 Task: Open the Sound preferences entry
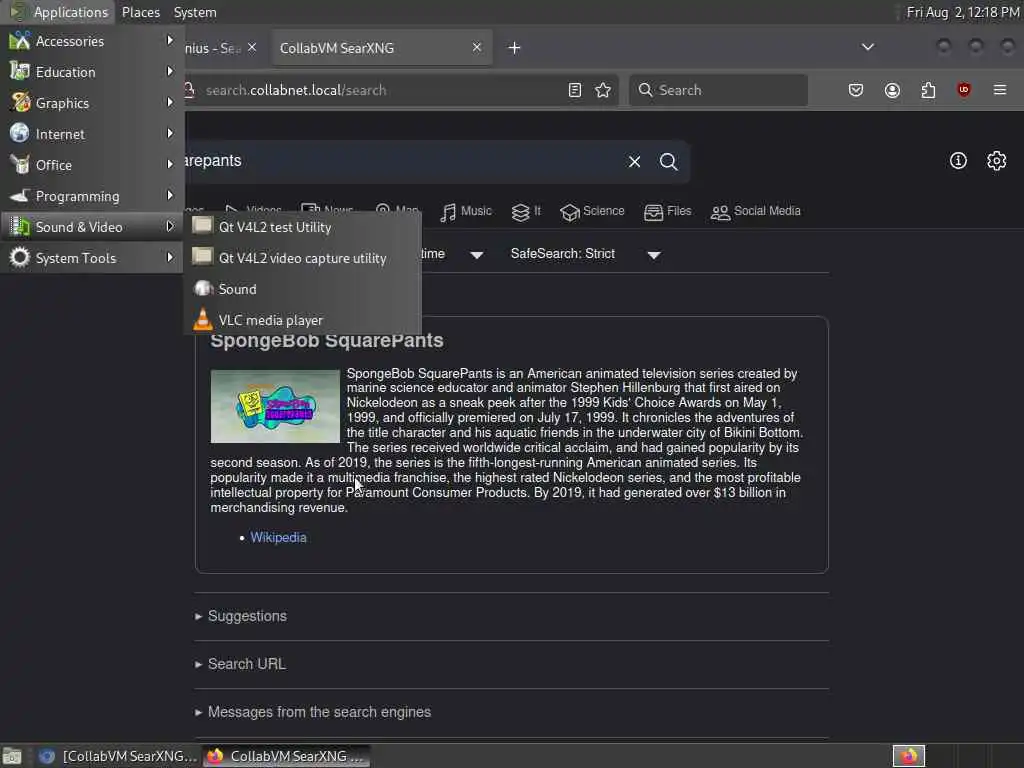[302, 289]
